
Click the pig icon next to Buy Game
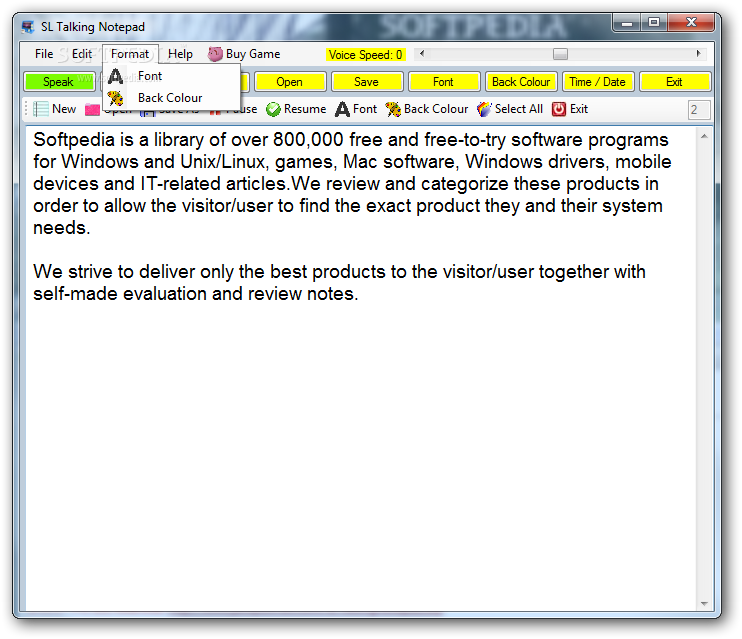(215, 54)
